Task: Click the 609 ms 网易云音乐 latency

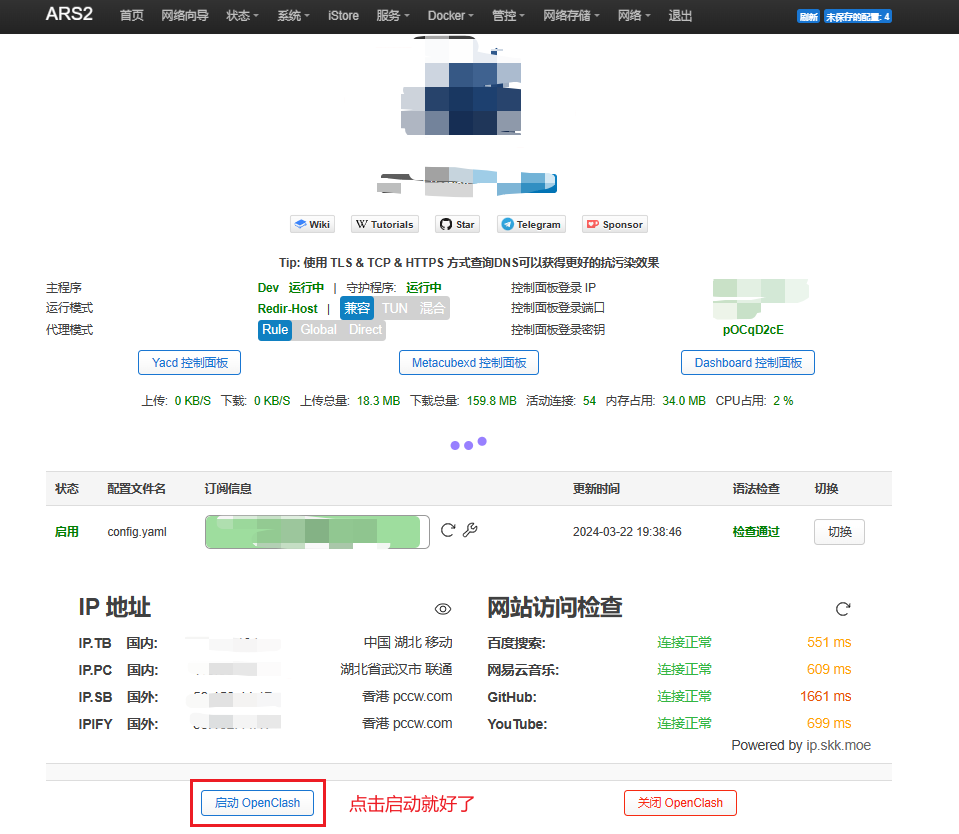Action: coord(829,670)
